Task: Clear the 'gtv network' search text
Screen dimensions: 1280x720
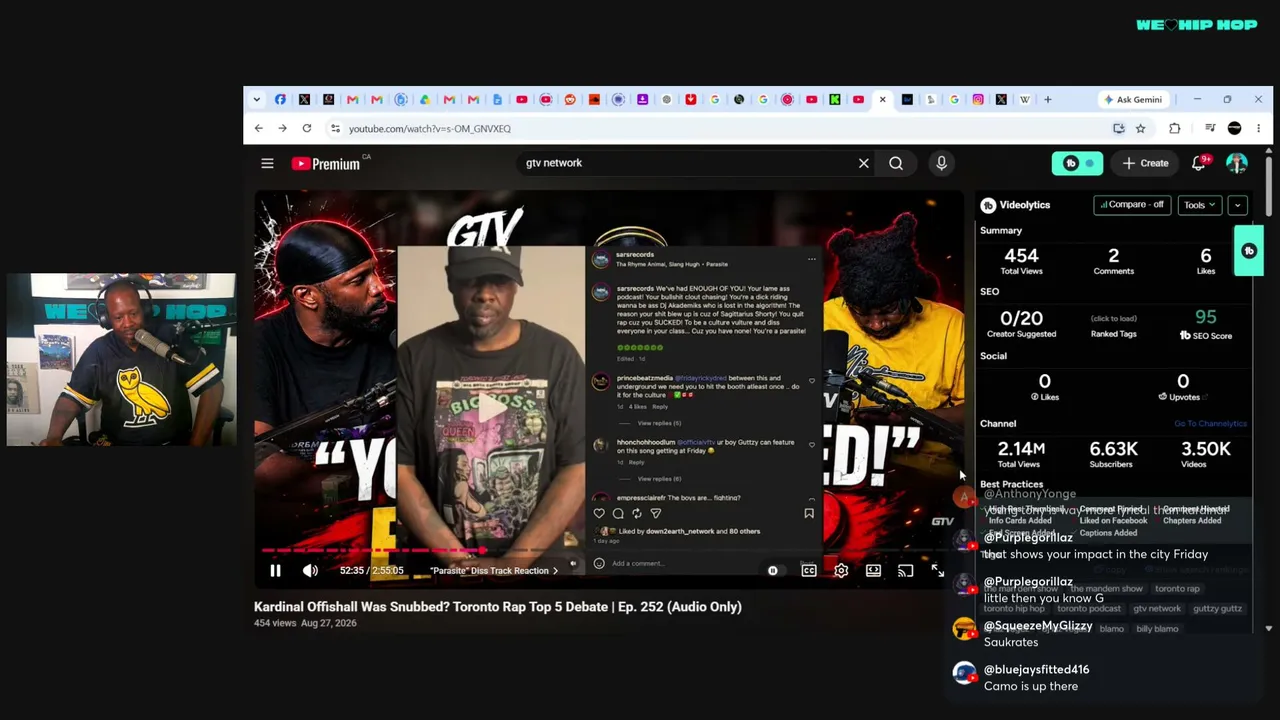Action: pyautogui.click(x=864, y=163)
